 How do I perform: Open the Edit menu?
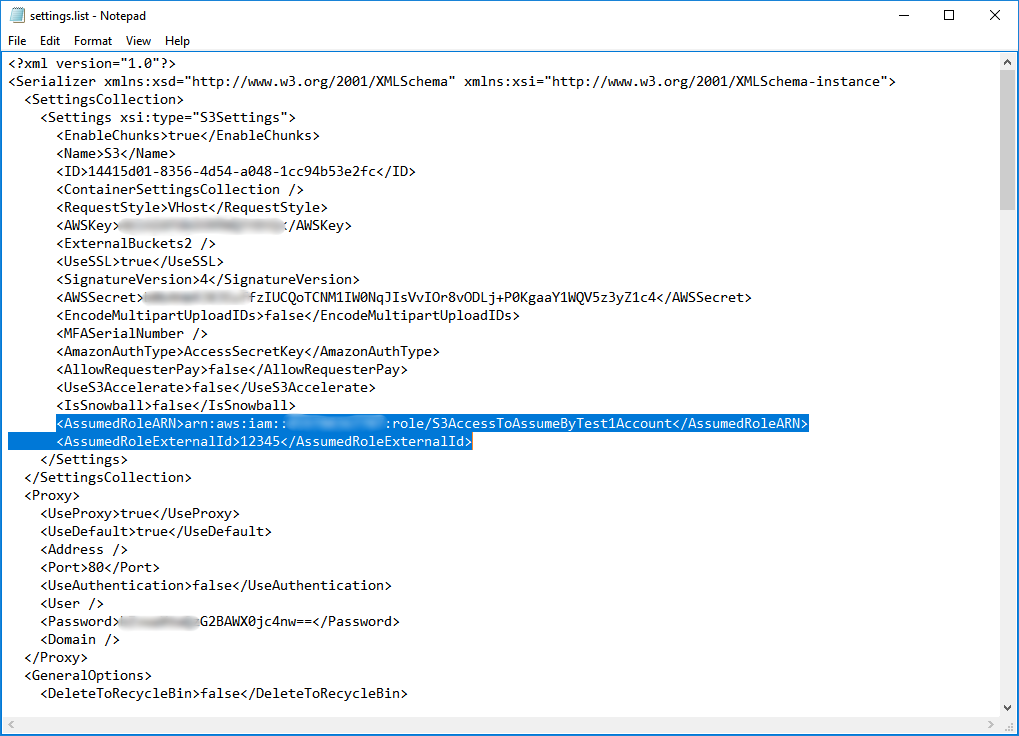(50, 41)
